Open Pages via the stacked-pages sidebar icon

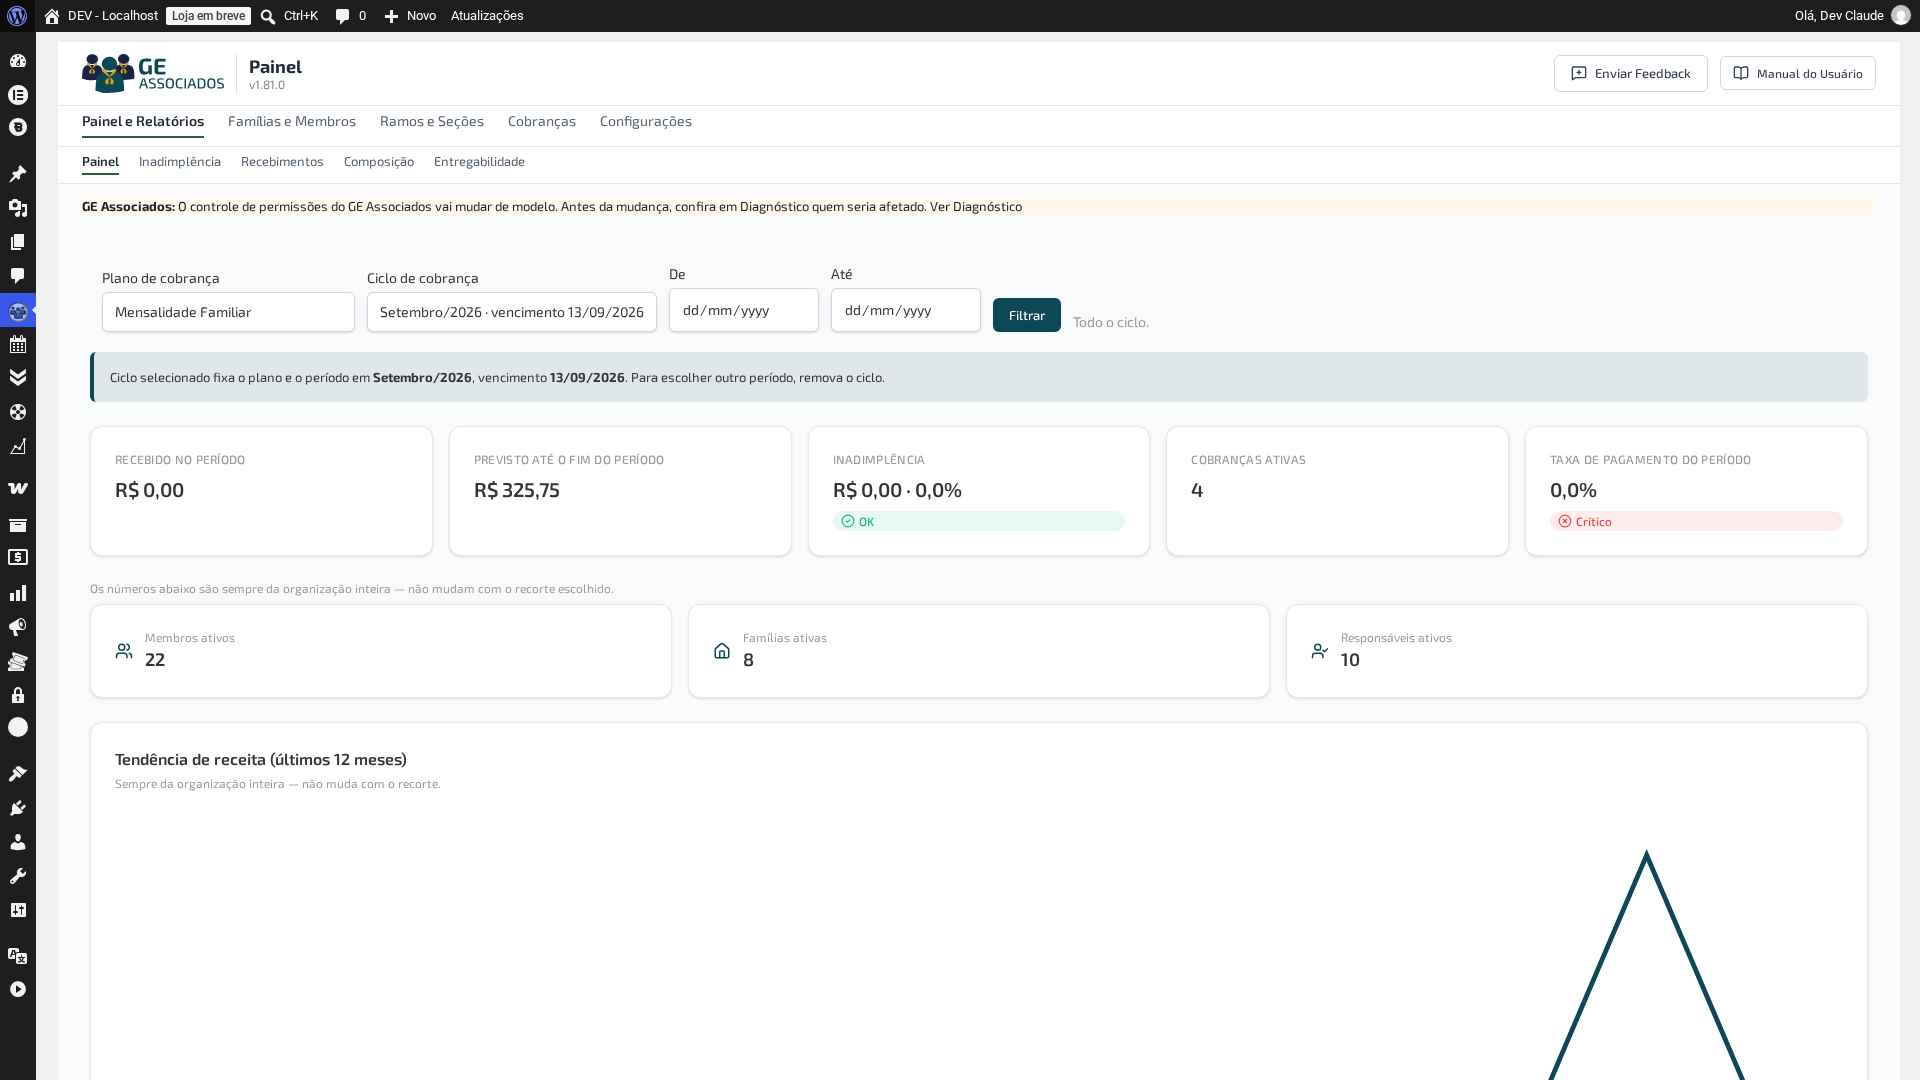[18, 242]
